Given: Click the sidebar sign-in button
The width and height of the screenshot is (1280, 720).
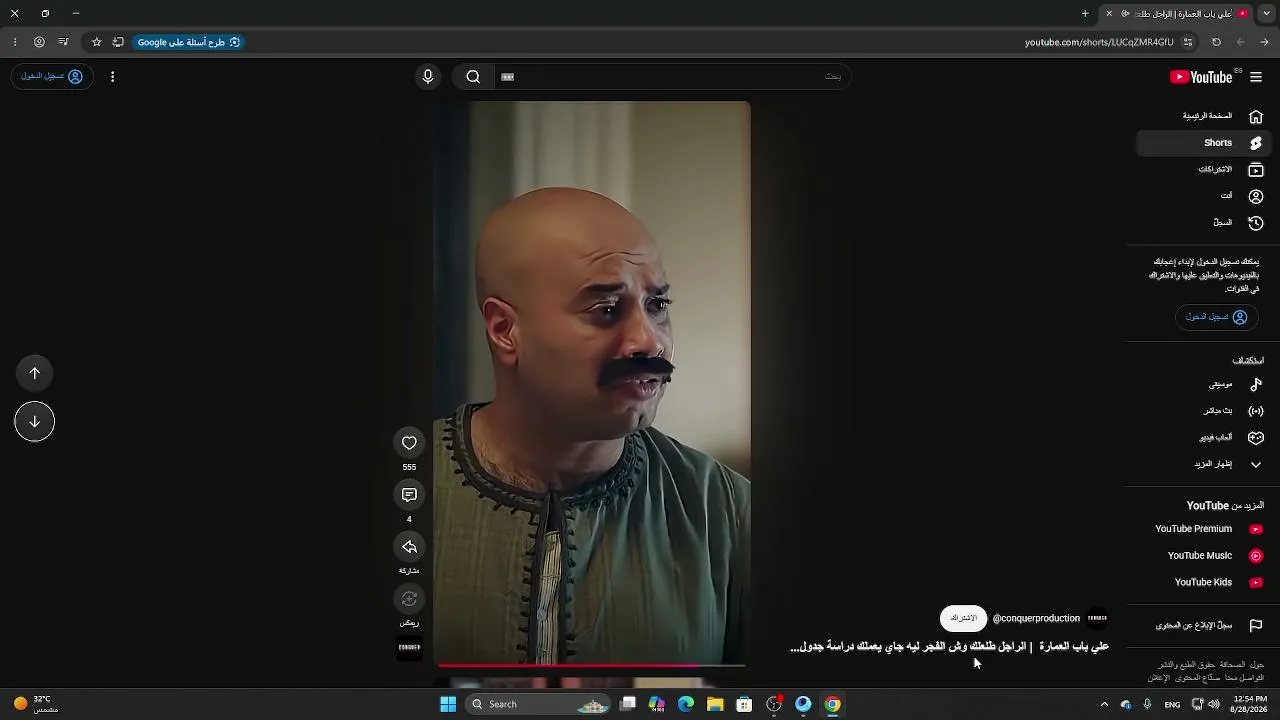Looking at the screenshot, I should pos(1216,317).
